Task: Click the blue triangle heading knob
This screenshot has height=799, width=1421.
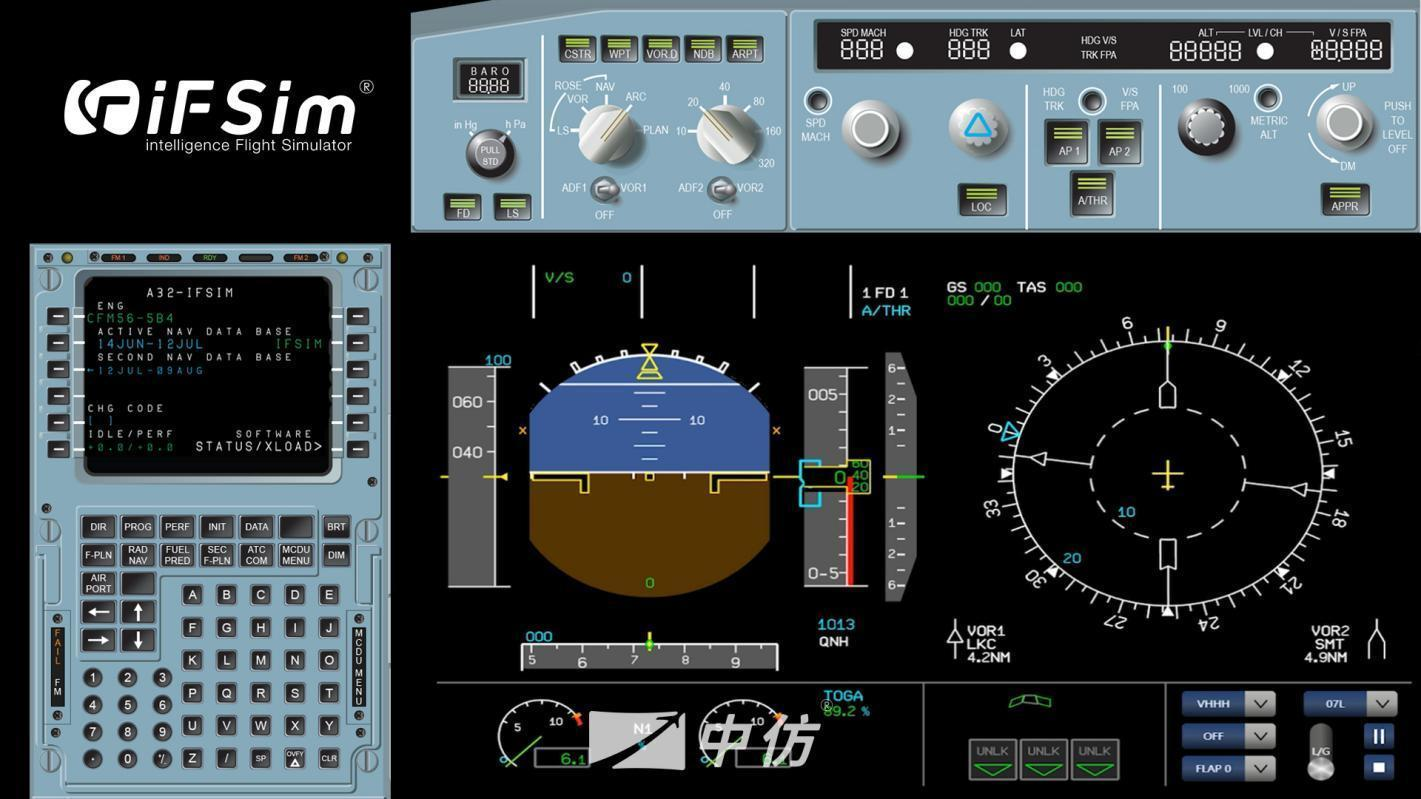Action: (x=976, y=127)
